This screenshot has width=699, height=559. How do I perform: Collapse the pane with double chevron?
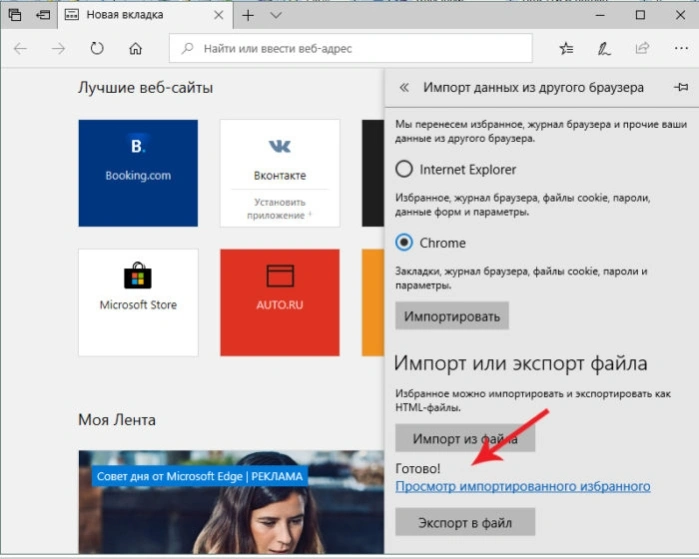tap(404, 87)
